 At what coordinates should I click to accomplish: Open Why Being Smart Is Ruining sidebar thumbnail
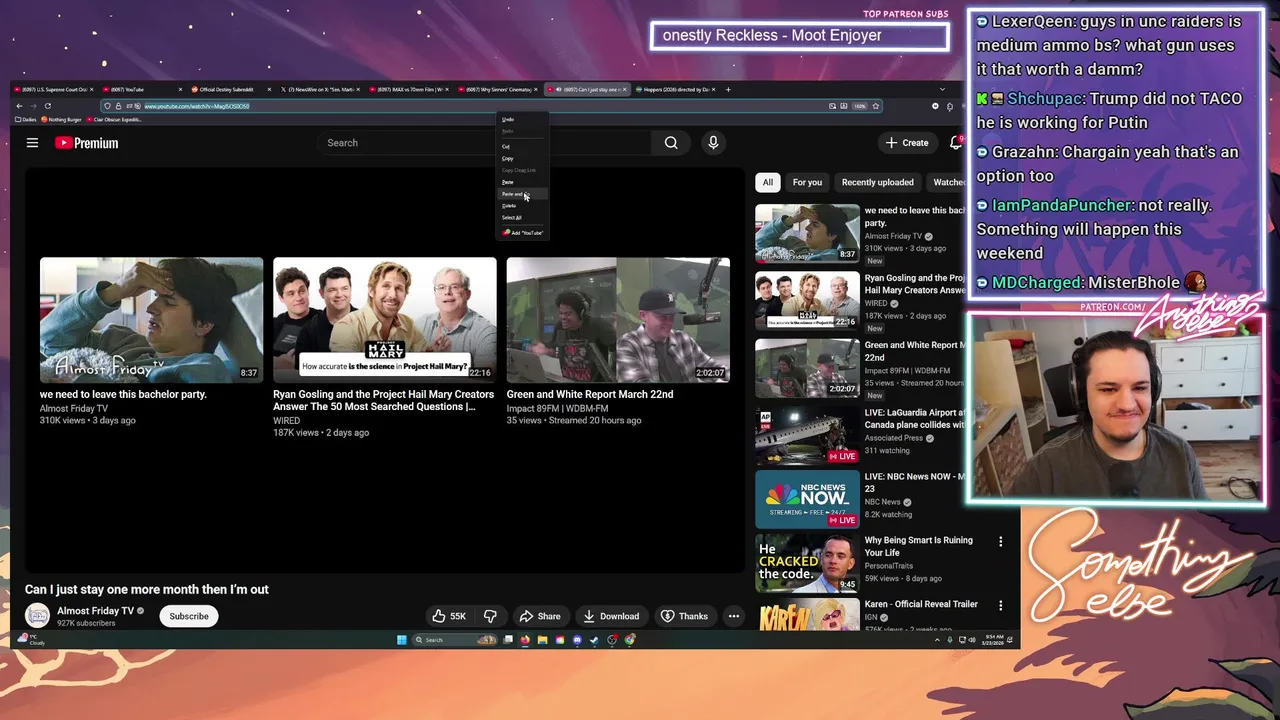[807, 564]
